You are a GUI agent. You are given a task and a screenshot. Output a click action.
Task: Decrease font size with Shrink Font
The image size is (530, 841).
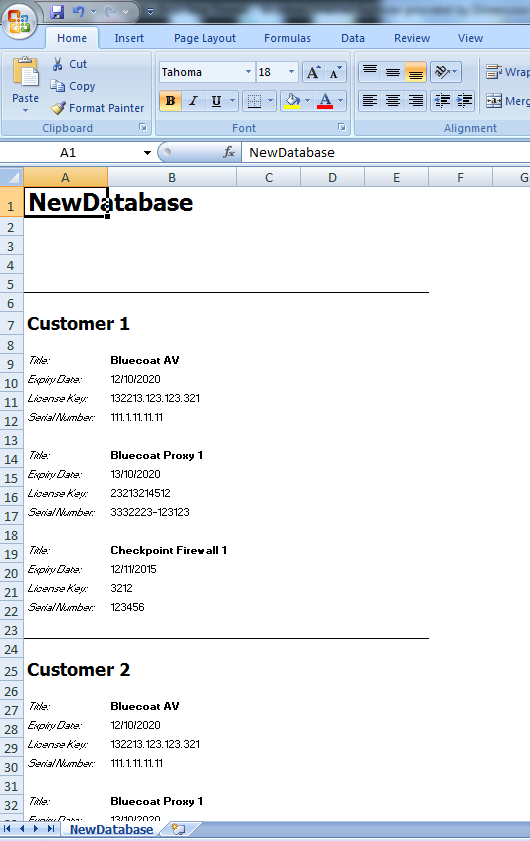(335, 72)
